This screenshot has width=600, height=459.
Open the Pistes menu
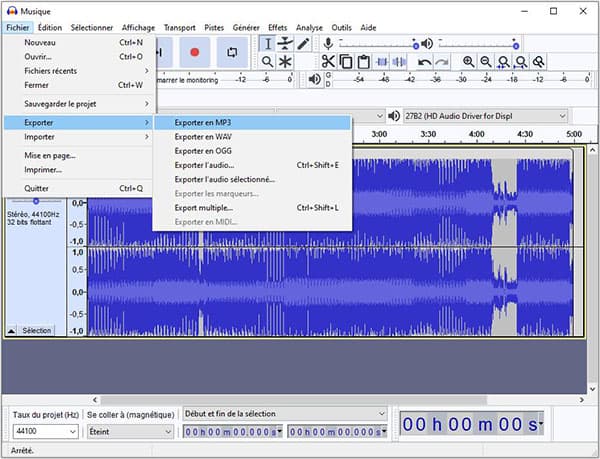[x=214, y=28]
